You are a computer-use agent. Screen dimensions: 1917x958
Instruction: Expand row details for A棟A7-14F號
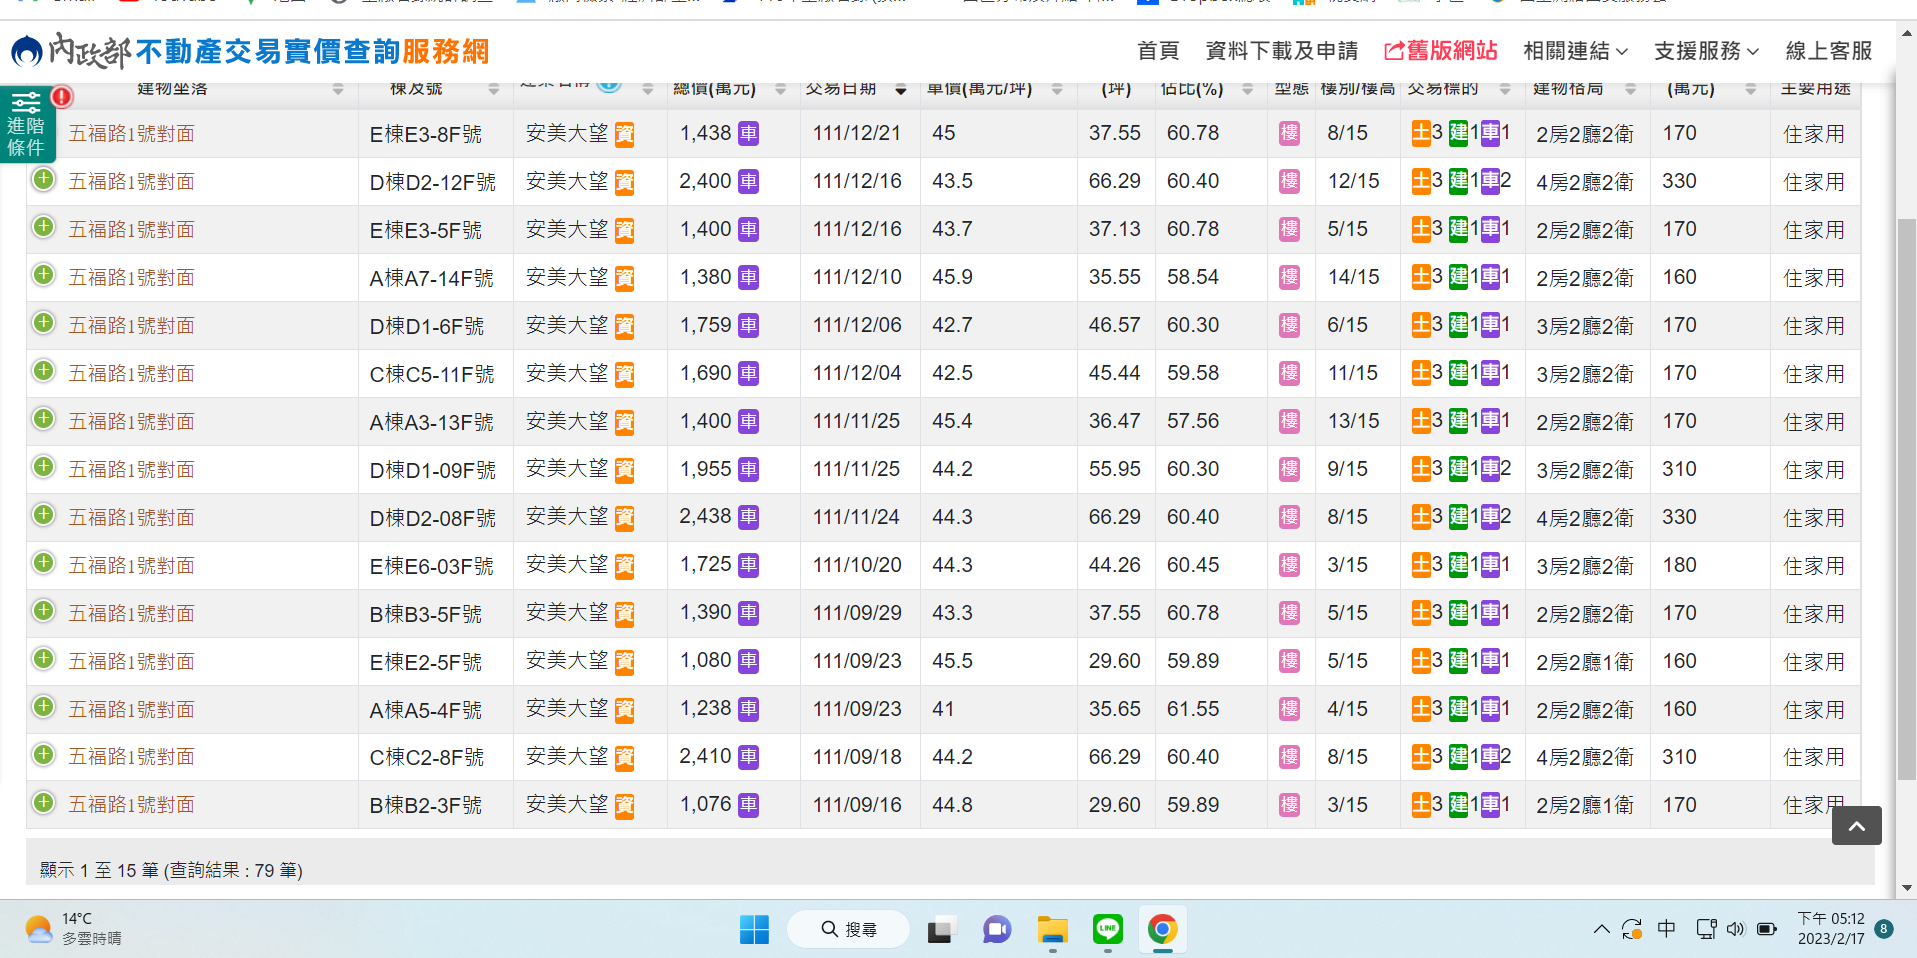[43, 276]
